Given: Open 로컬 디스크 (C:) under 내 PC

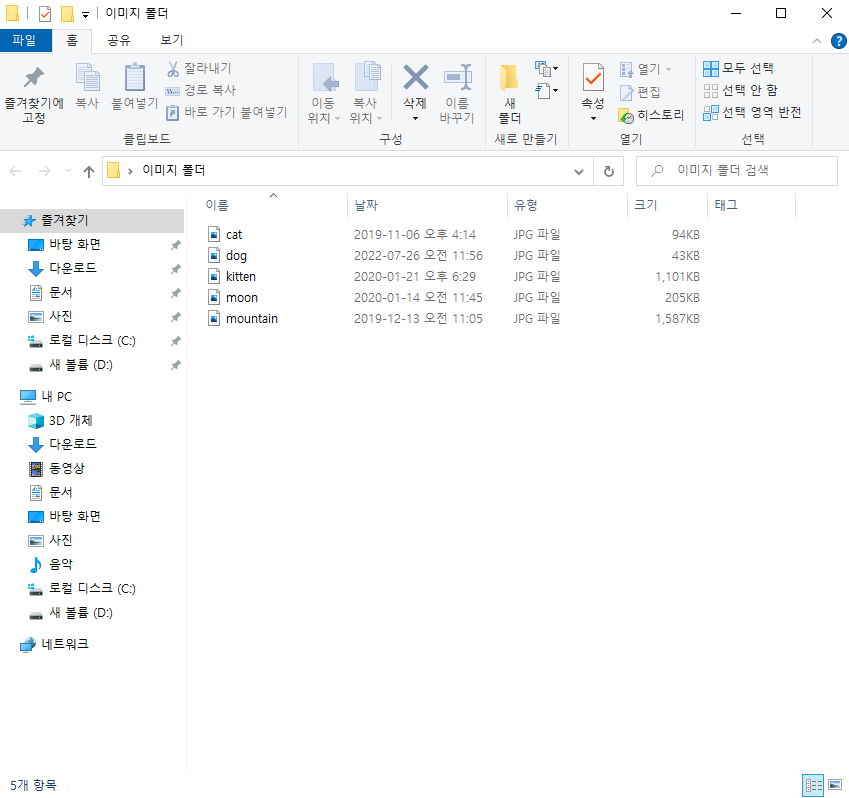Looking at the screenshot, I should point(92,588).
